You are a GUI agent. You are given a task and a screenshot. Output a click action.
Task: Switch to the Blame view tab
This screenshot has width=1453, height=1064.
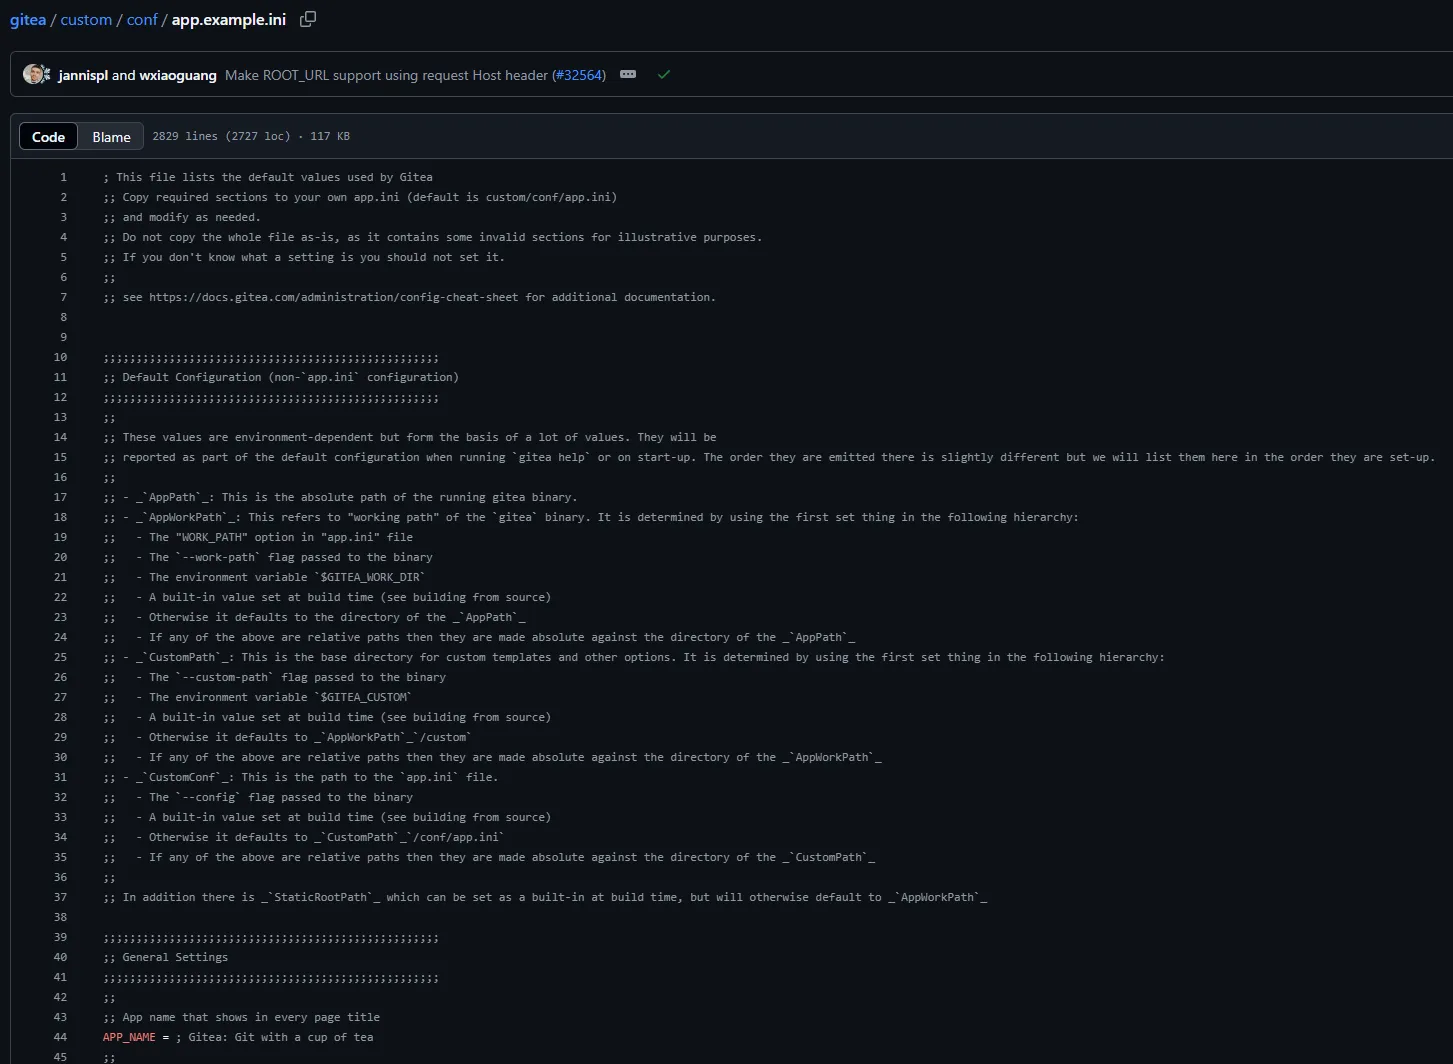tap(111, 137)
